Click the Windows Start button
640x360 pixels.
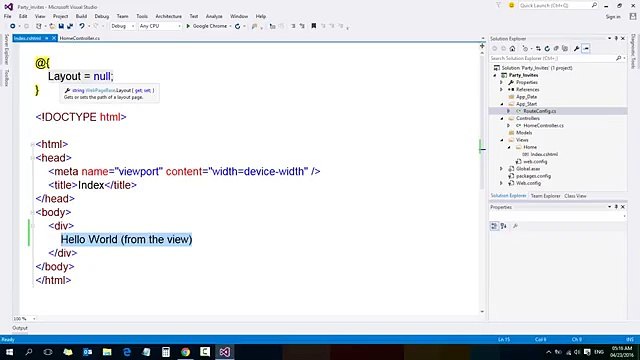[x=9, y=352]
